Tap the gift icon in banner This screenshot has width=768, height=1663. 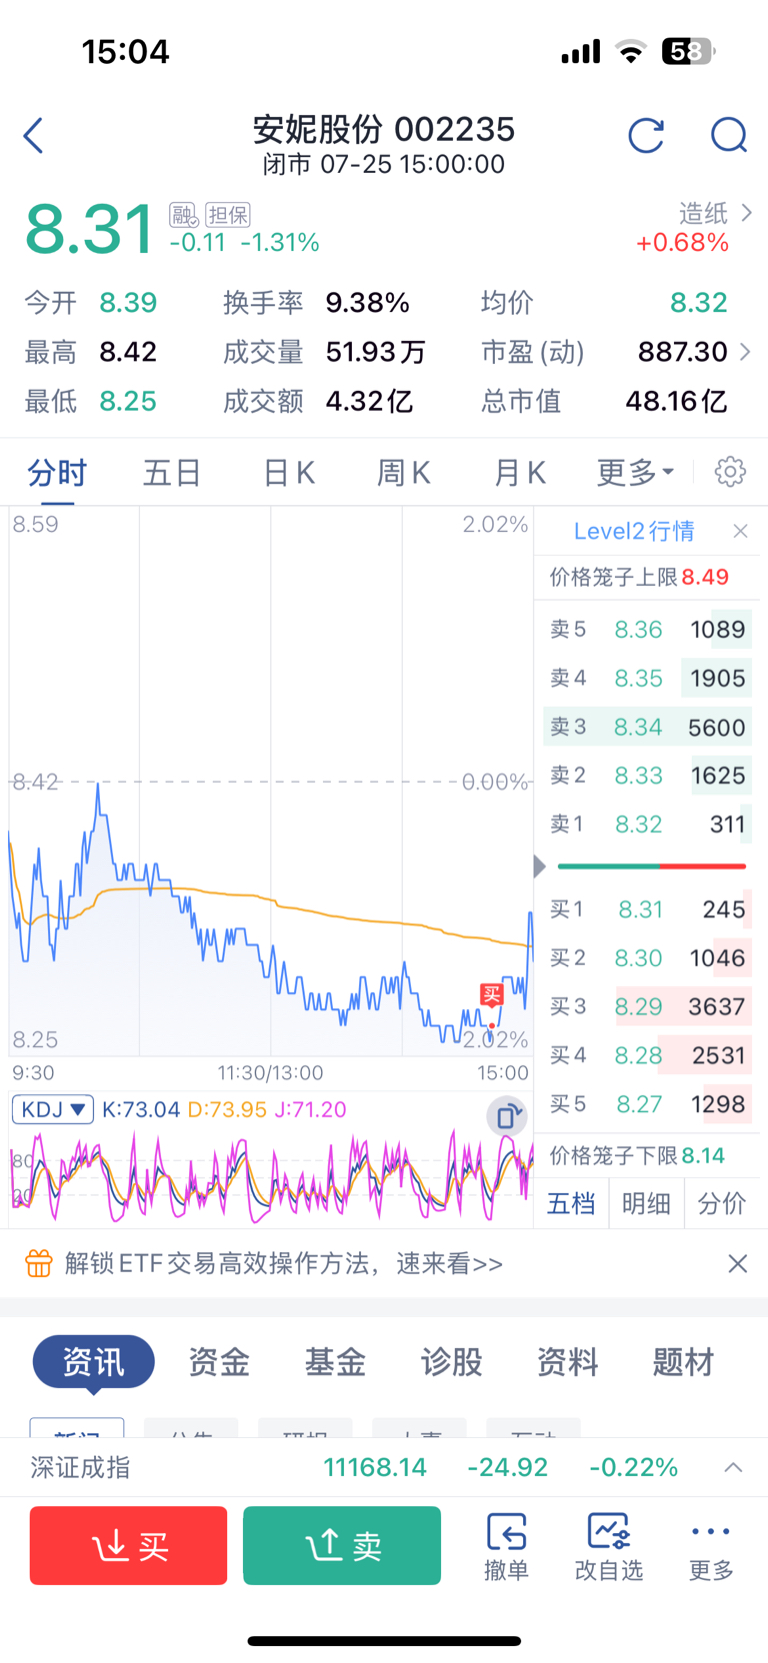click(x=39, y=1264)
